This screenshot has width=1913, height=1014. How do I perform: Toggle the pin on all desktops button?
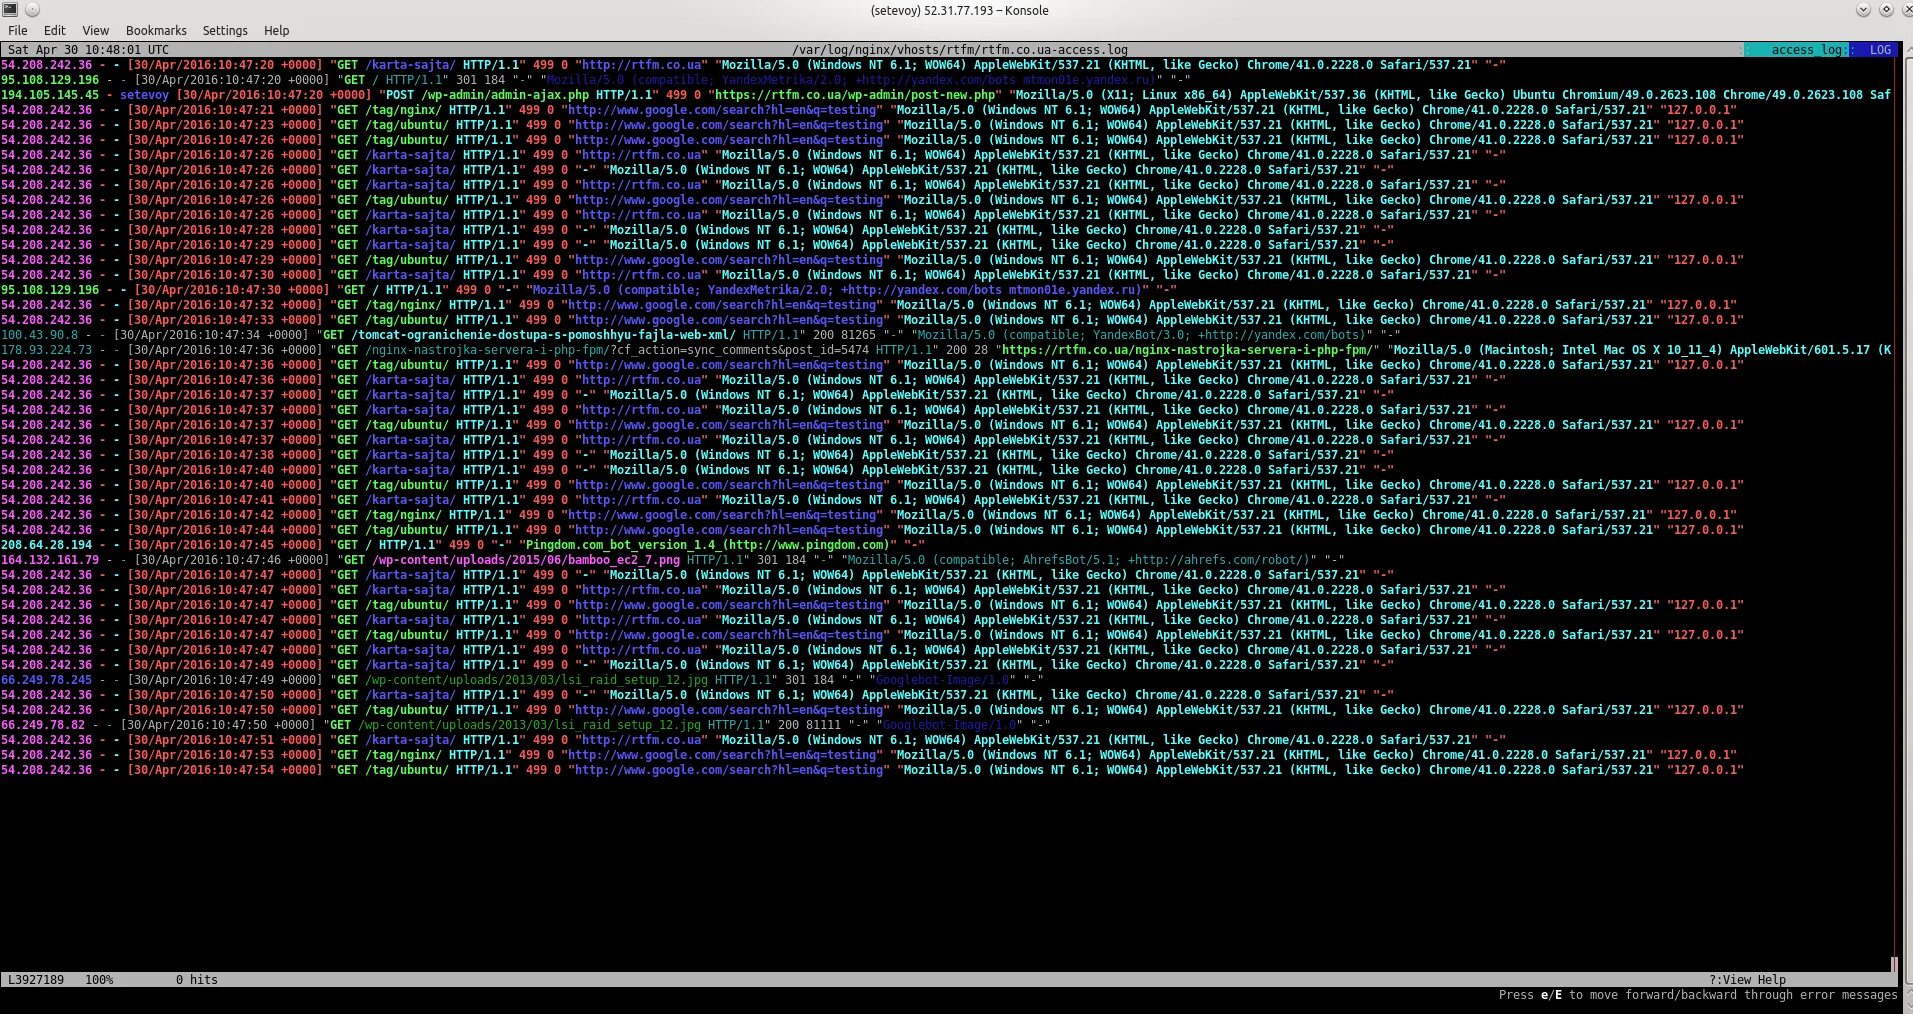[32, 10]
